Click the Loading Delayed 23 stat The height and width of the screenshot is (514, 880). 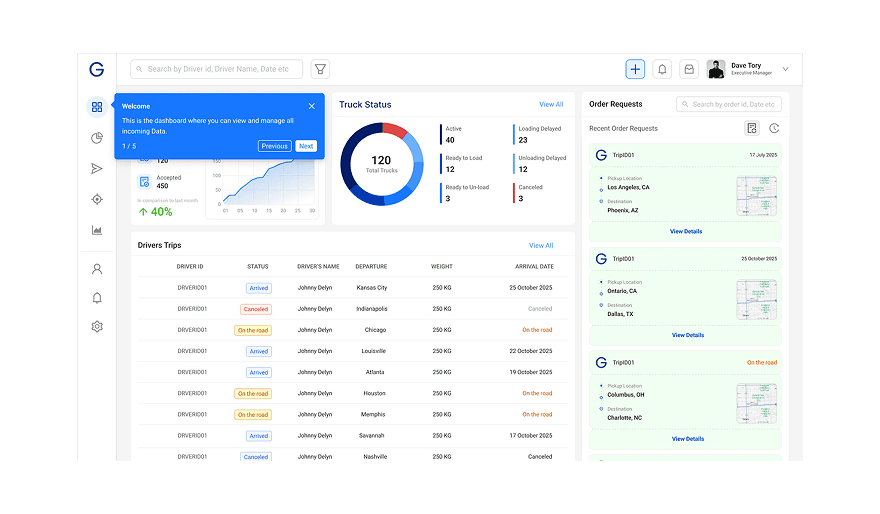pos(538,134)
